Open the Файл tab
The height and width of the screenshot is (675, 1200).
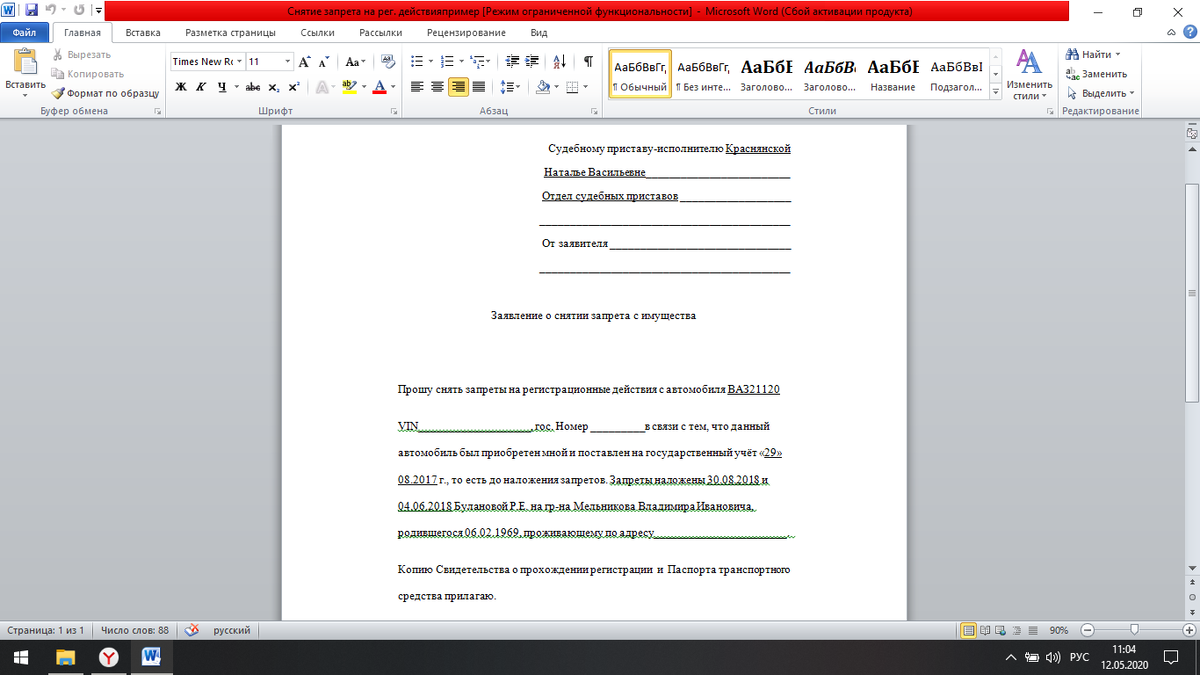coord(24,32)
